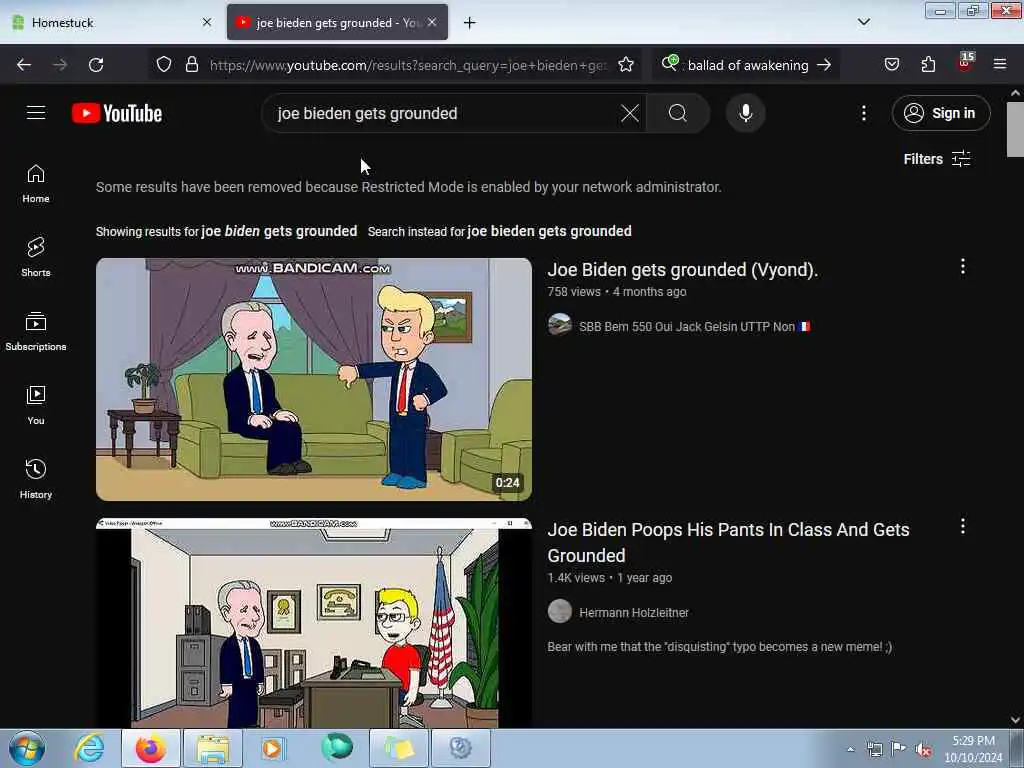The image size is (1024, 768).
Task: Click showing results for joe biden gets grounded
Action: [279, 231]
